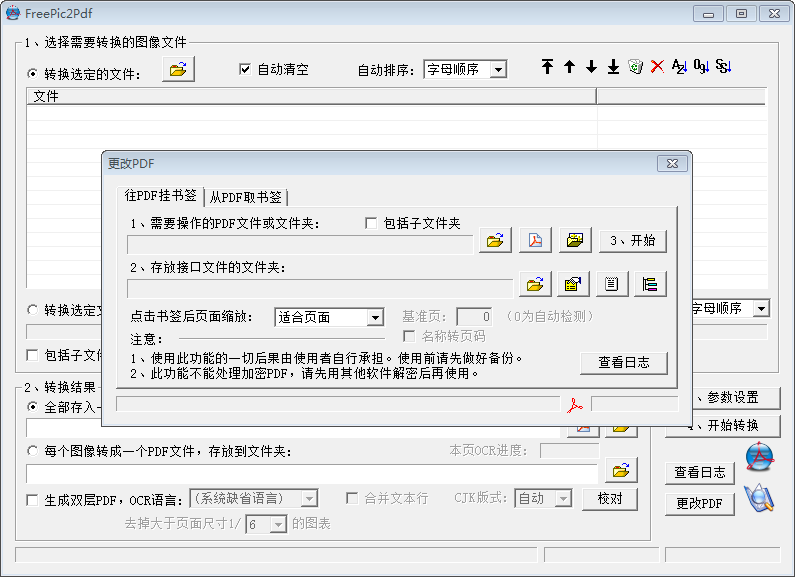Screen dimensions: 795x577
Task: Click the bookmark tree icon in dialog's second row
Action: pos(650,284)
